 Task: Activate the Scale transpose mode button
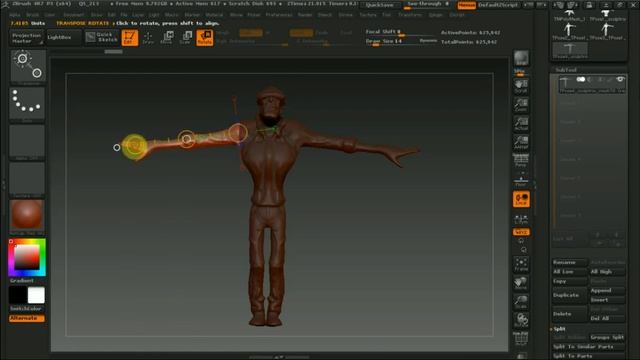186,38
